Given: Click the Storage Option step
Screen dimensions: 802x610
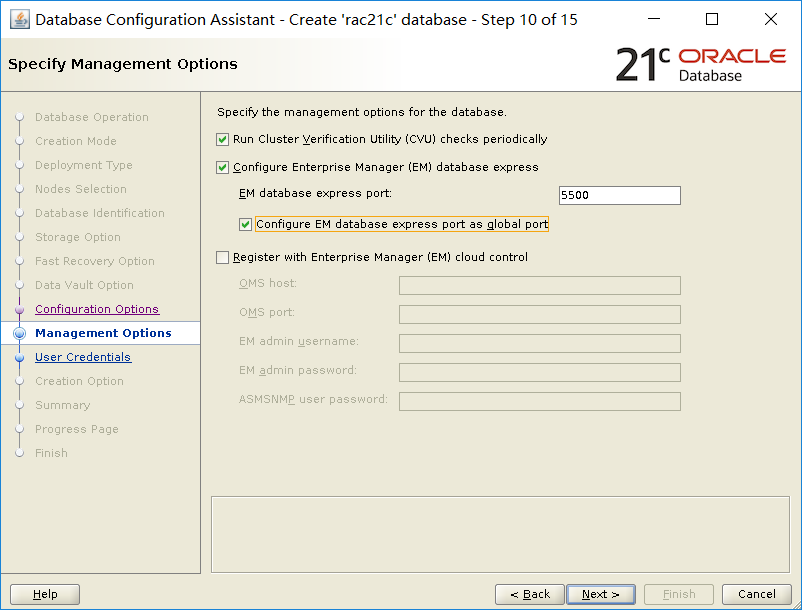Looking at the screenshot, I should click(x=78, y=237).
